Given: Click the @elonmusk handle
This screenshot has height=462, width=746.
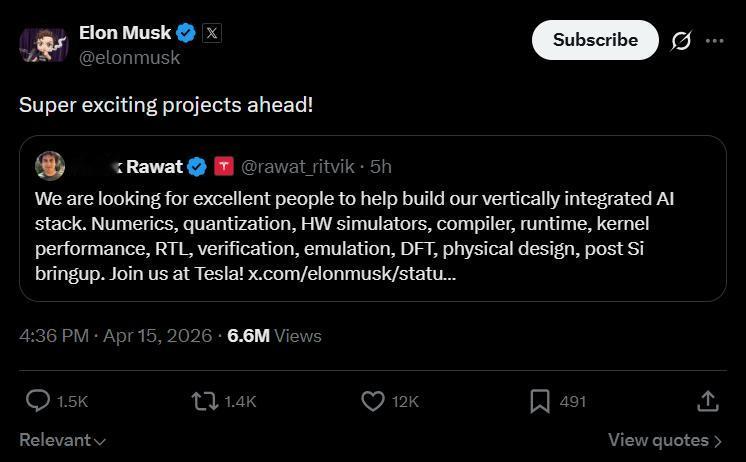Looking at the screenshot, I should coord(129,58).
